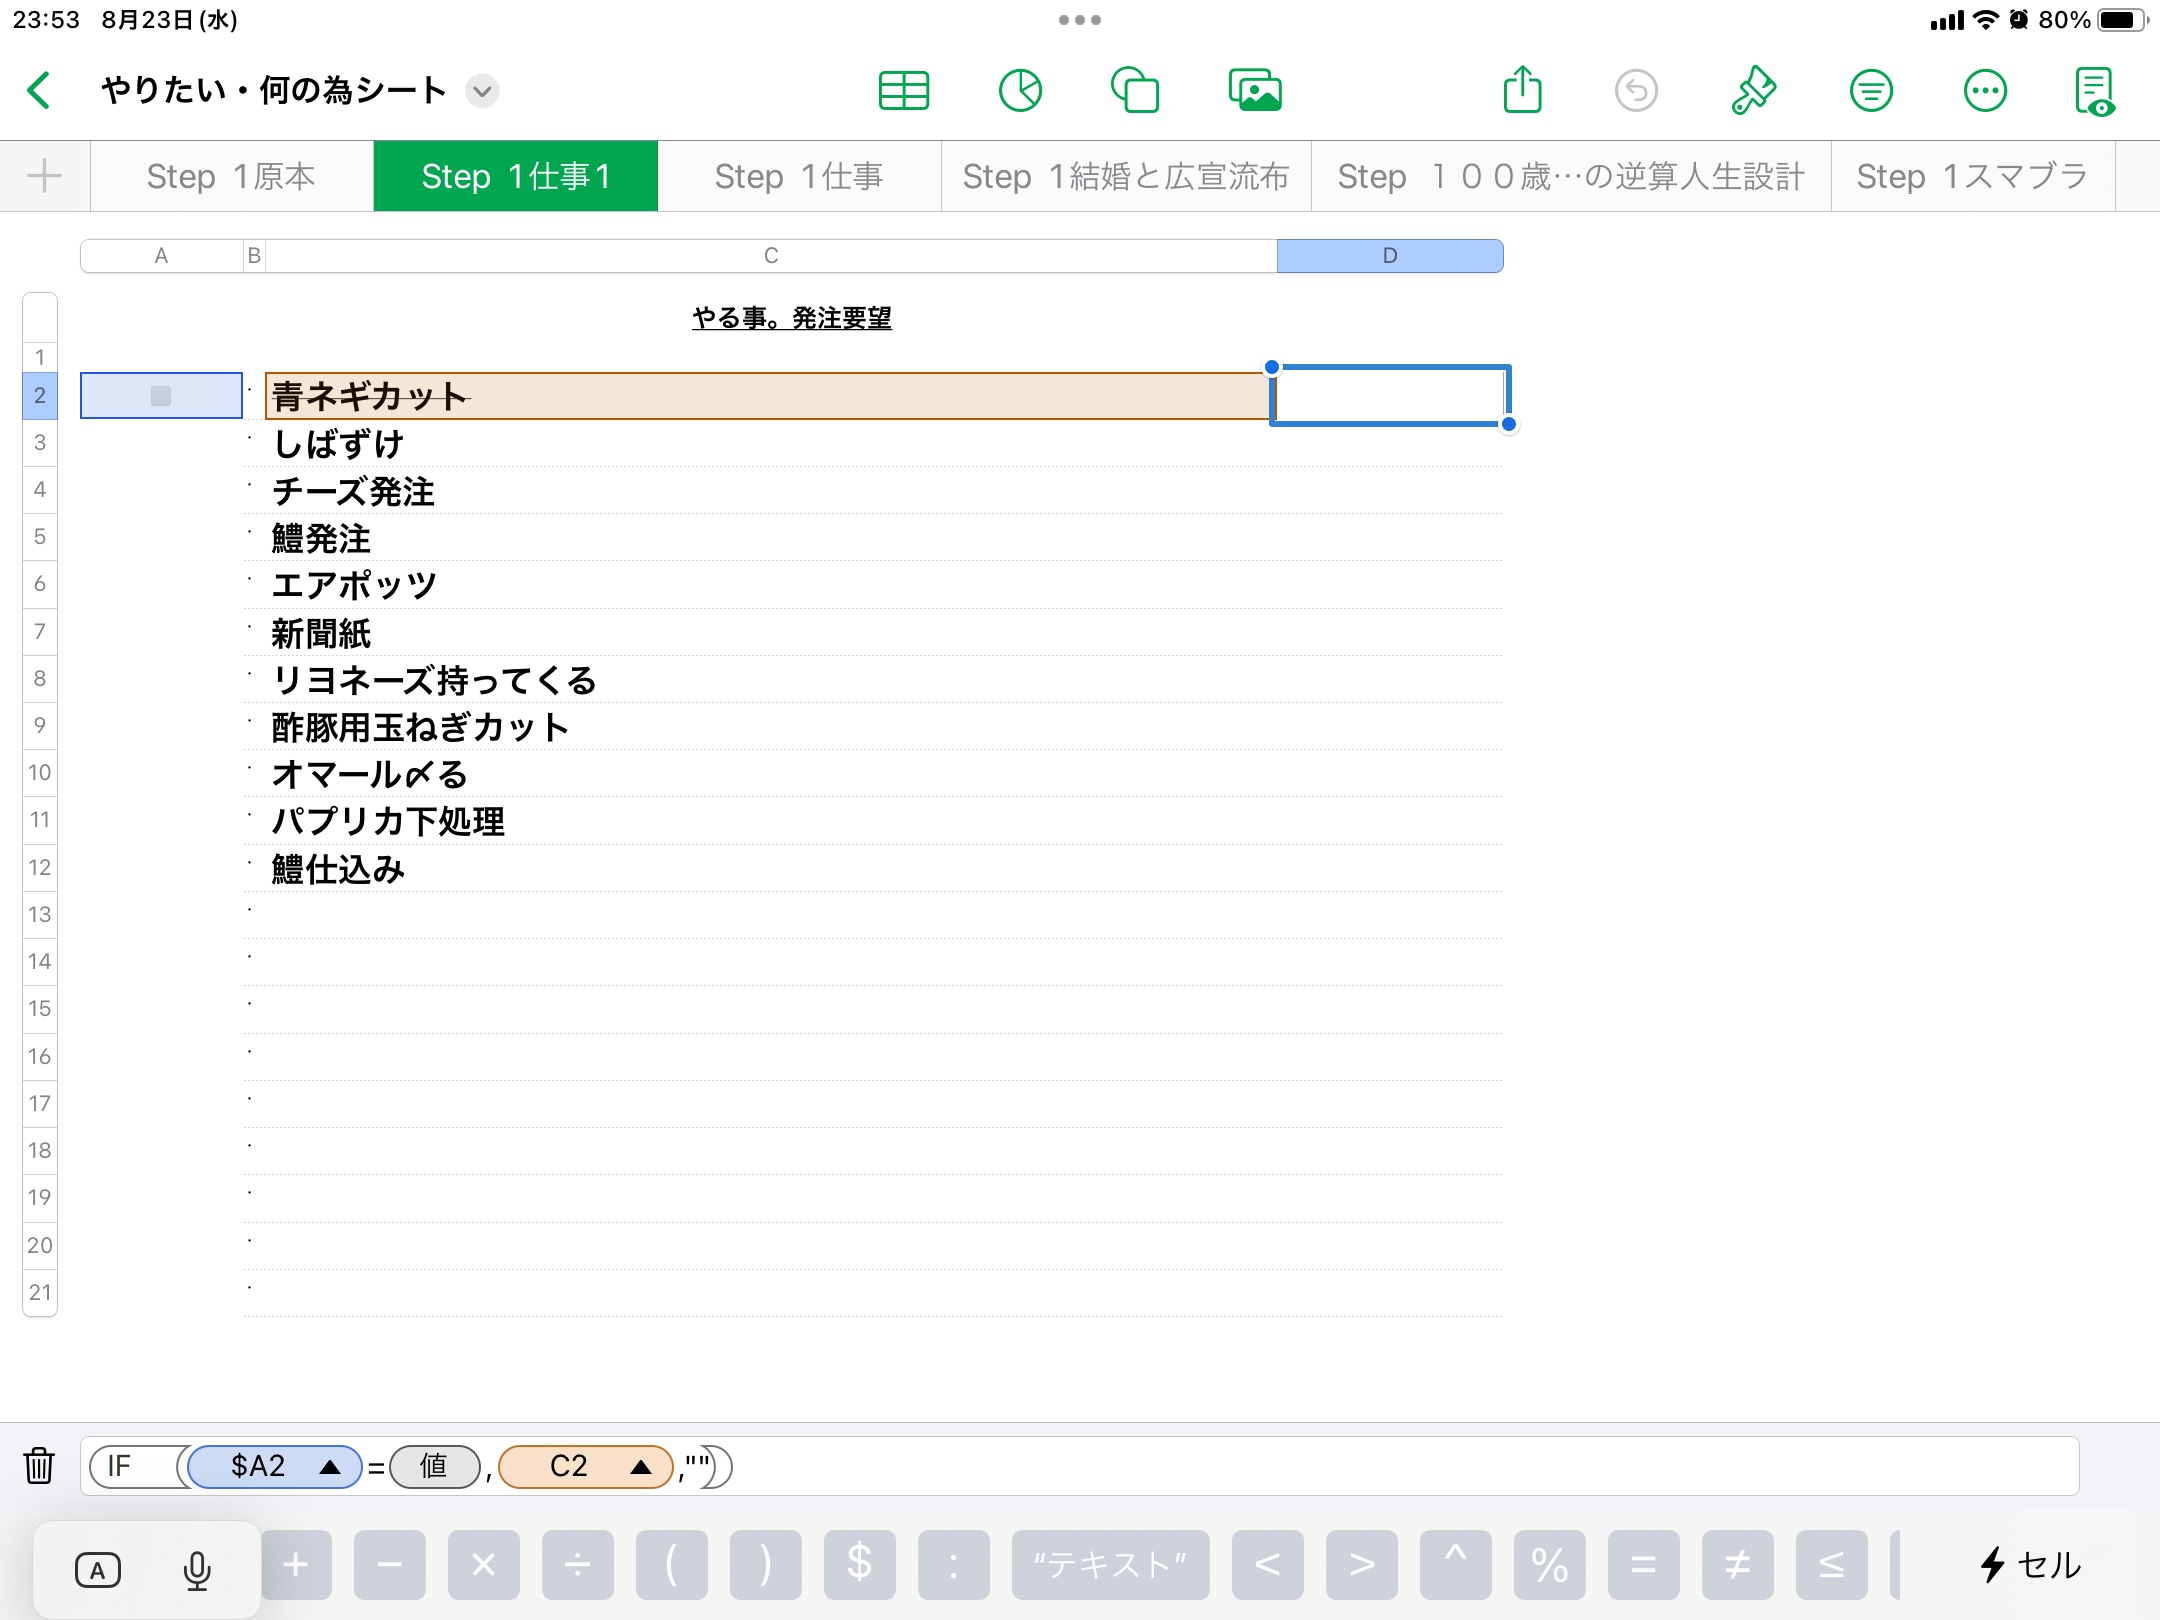Tap the insert table icon
The height and width of the screenshot is (1620, 2160).
click(903, 91)
